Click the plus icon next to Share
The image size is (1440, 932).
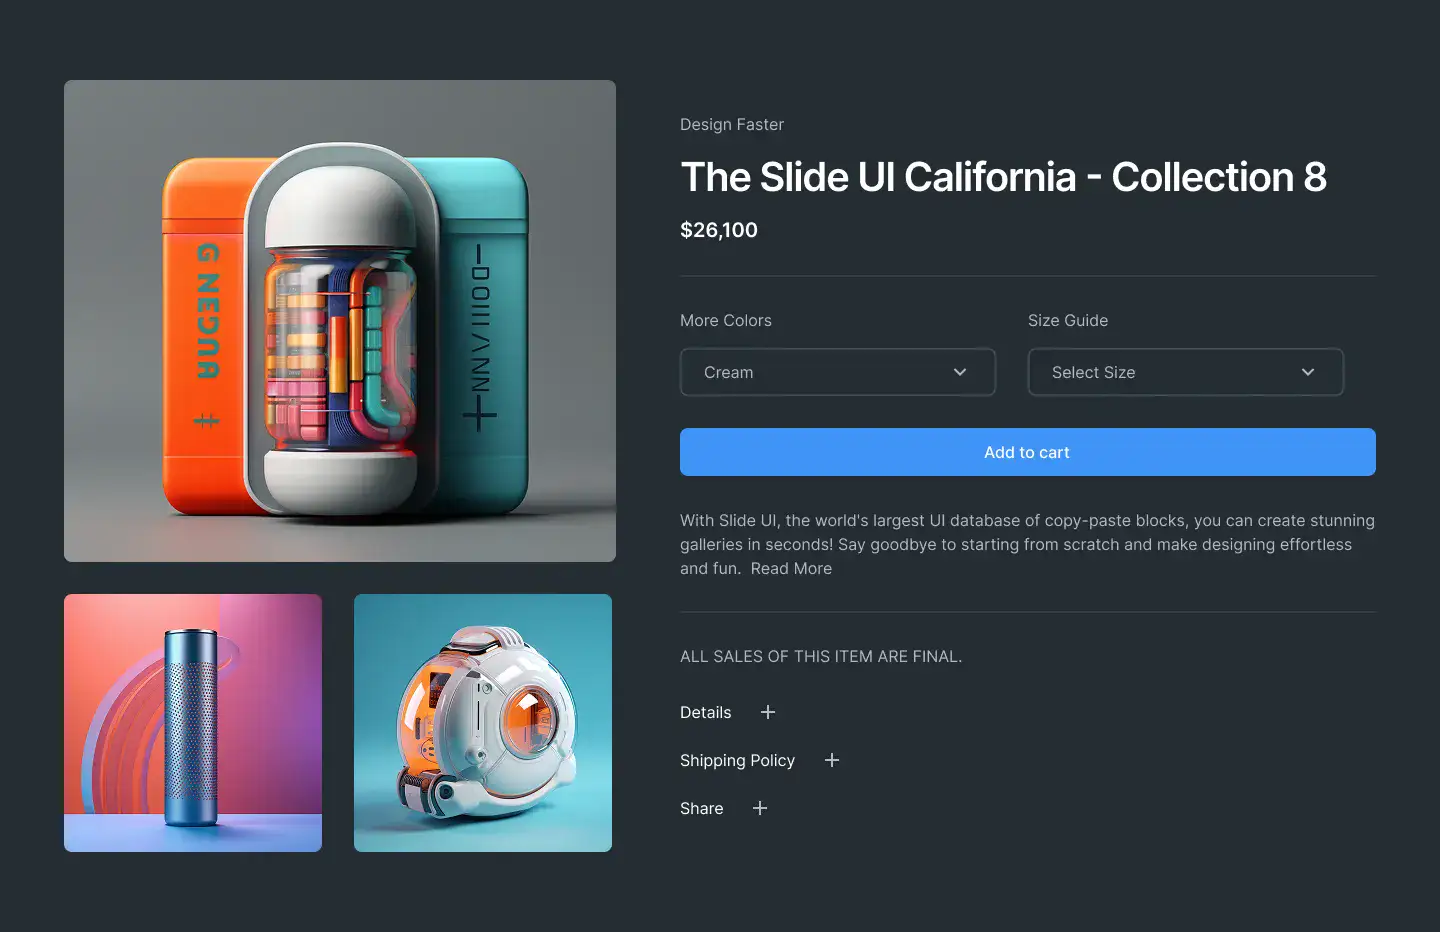point(760,808)
